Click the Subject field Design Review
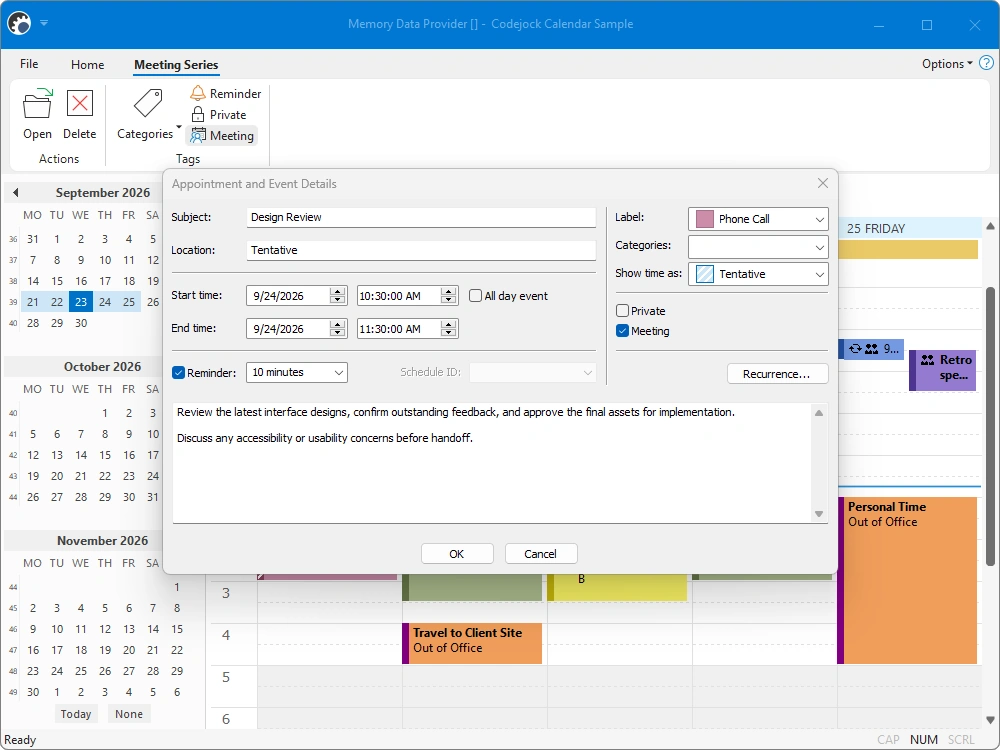Image resolution: width=1000 pixels, height=750 pixels. [421, 217]
